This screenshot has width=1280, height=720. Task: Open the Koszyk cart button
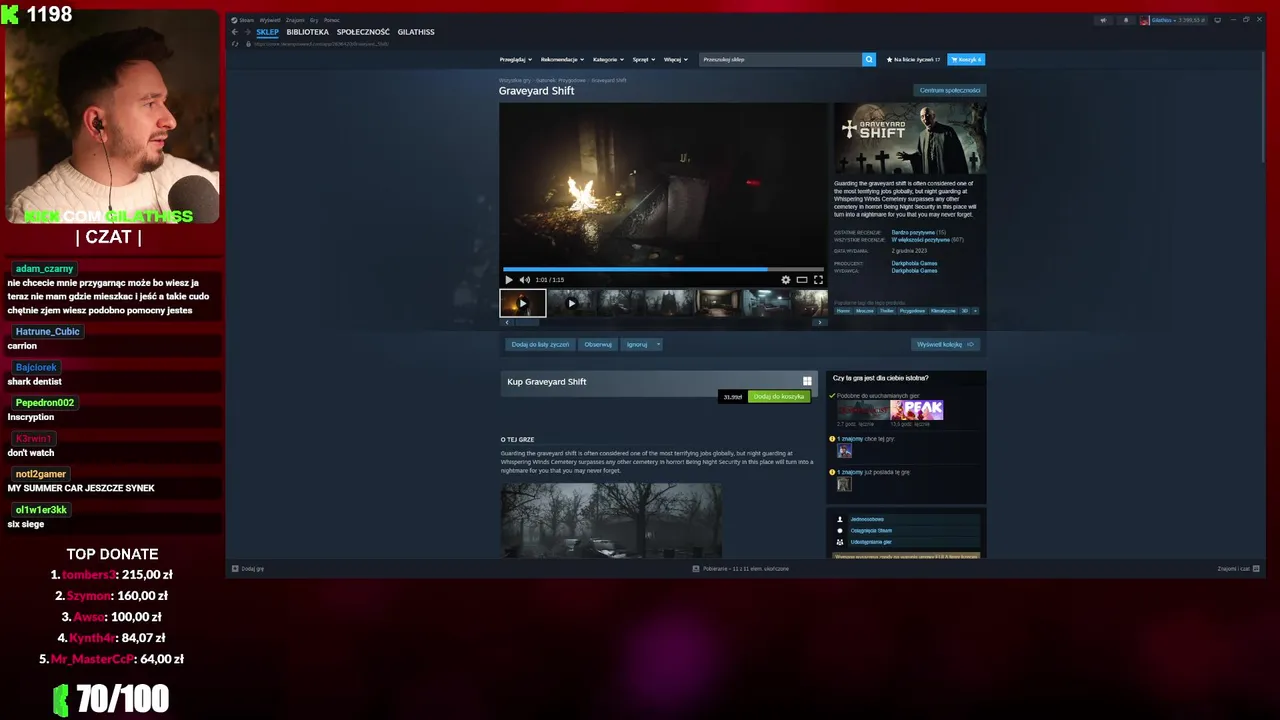966,59
